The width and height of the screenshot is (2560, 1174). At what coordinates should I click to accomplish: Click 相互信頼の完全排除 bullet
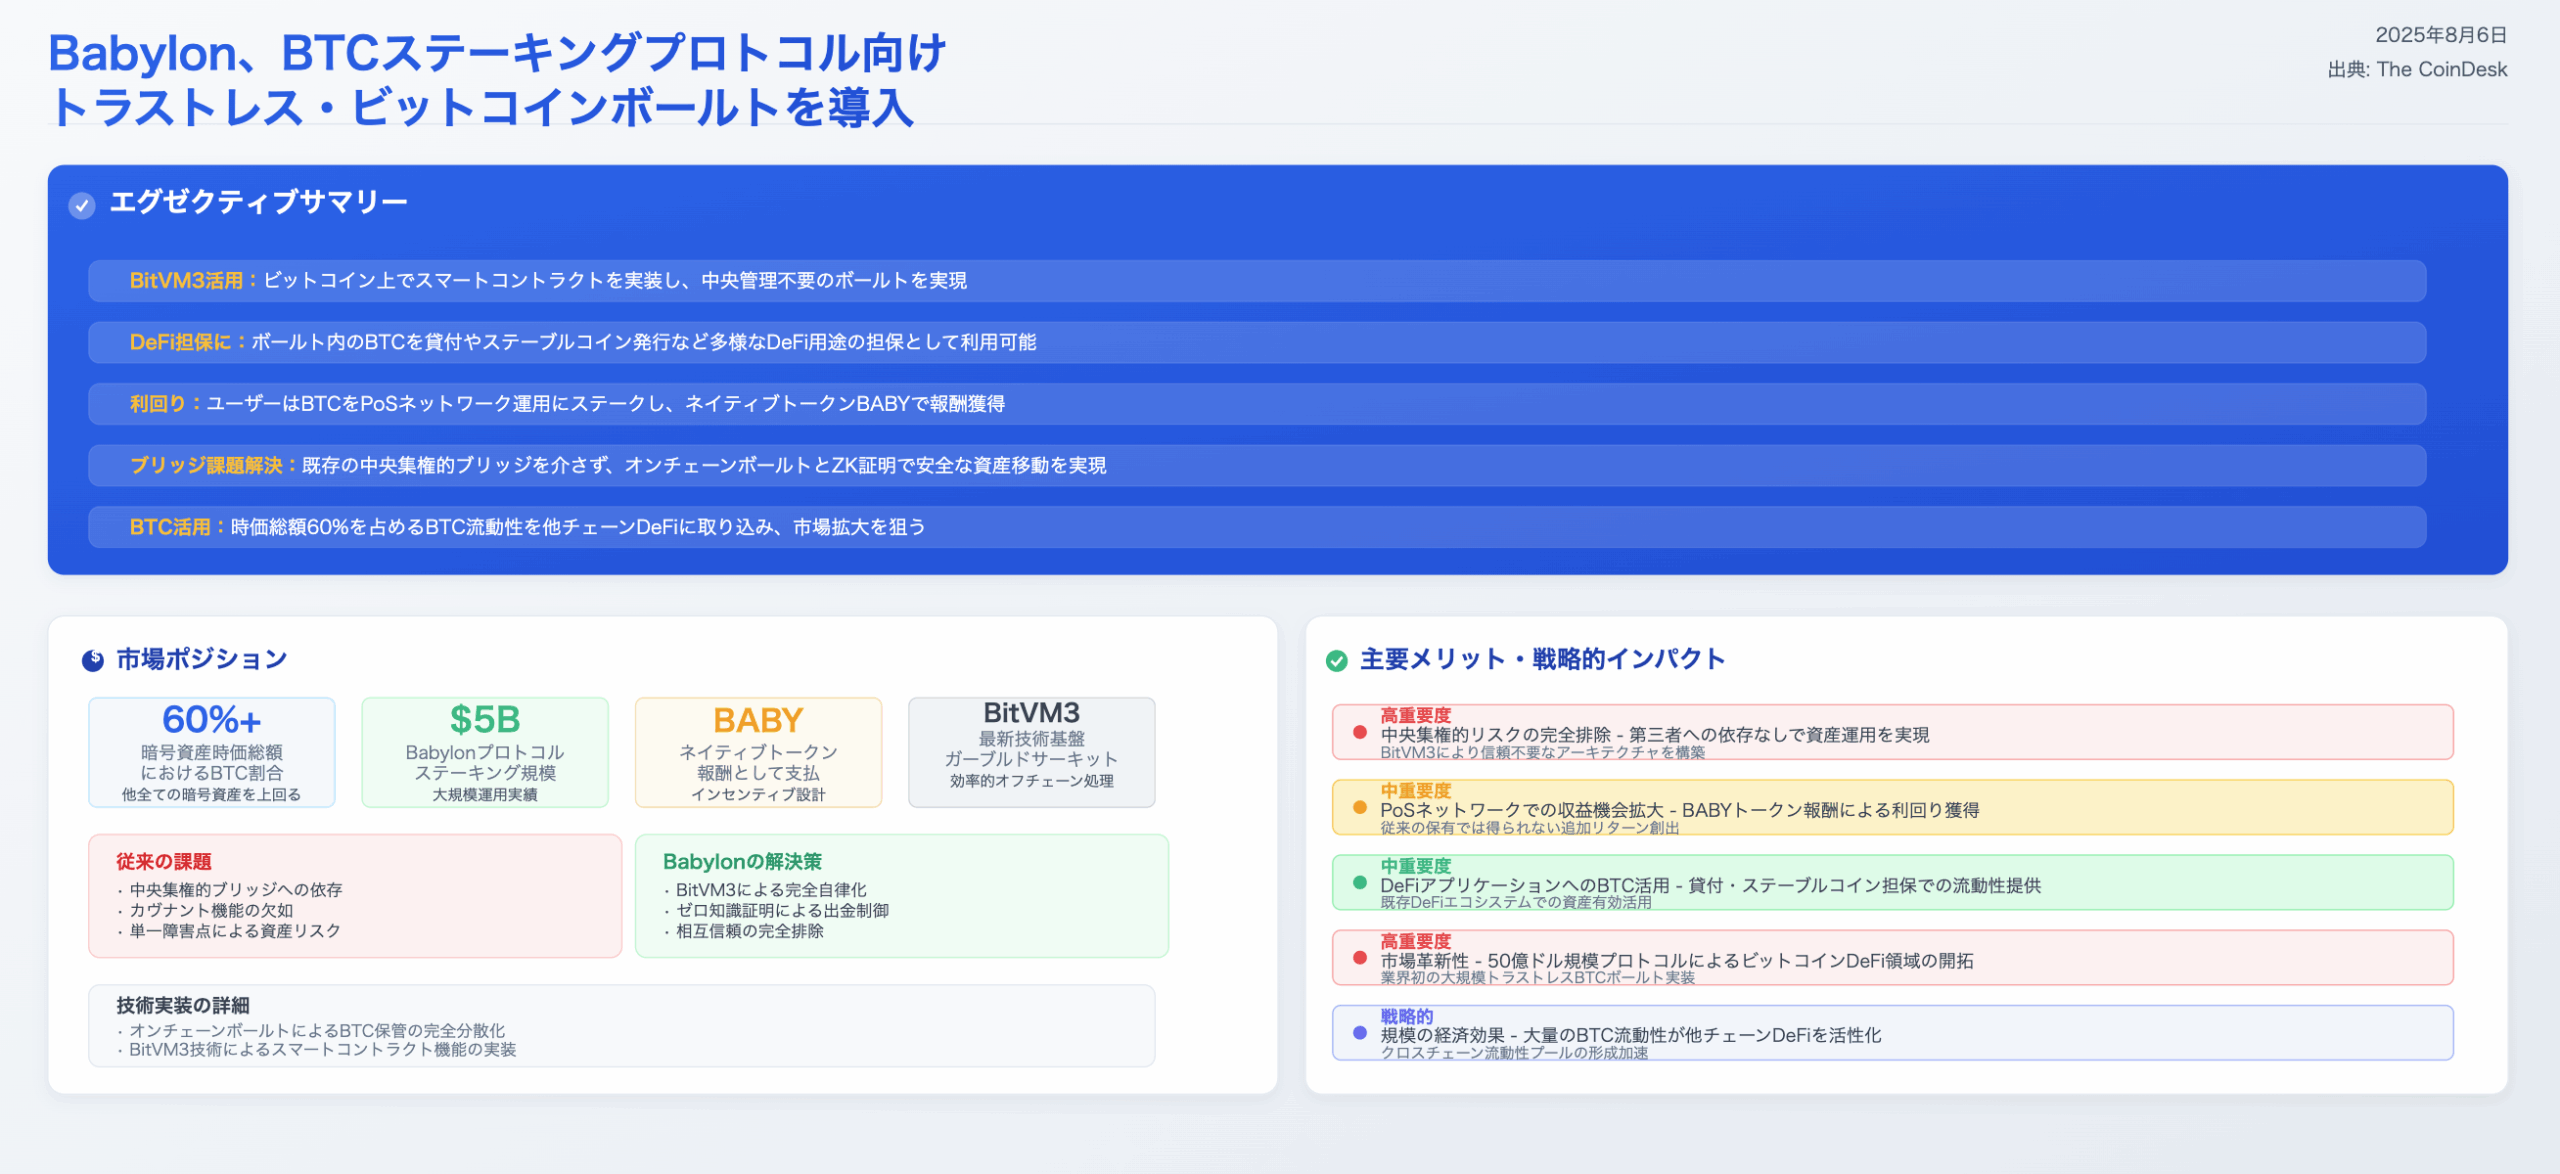[x=750, y=931]
